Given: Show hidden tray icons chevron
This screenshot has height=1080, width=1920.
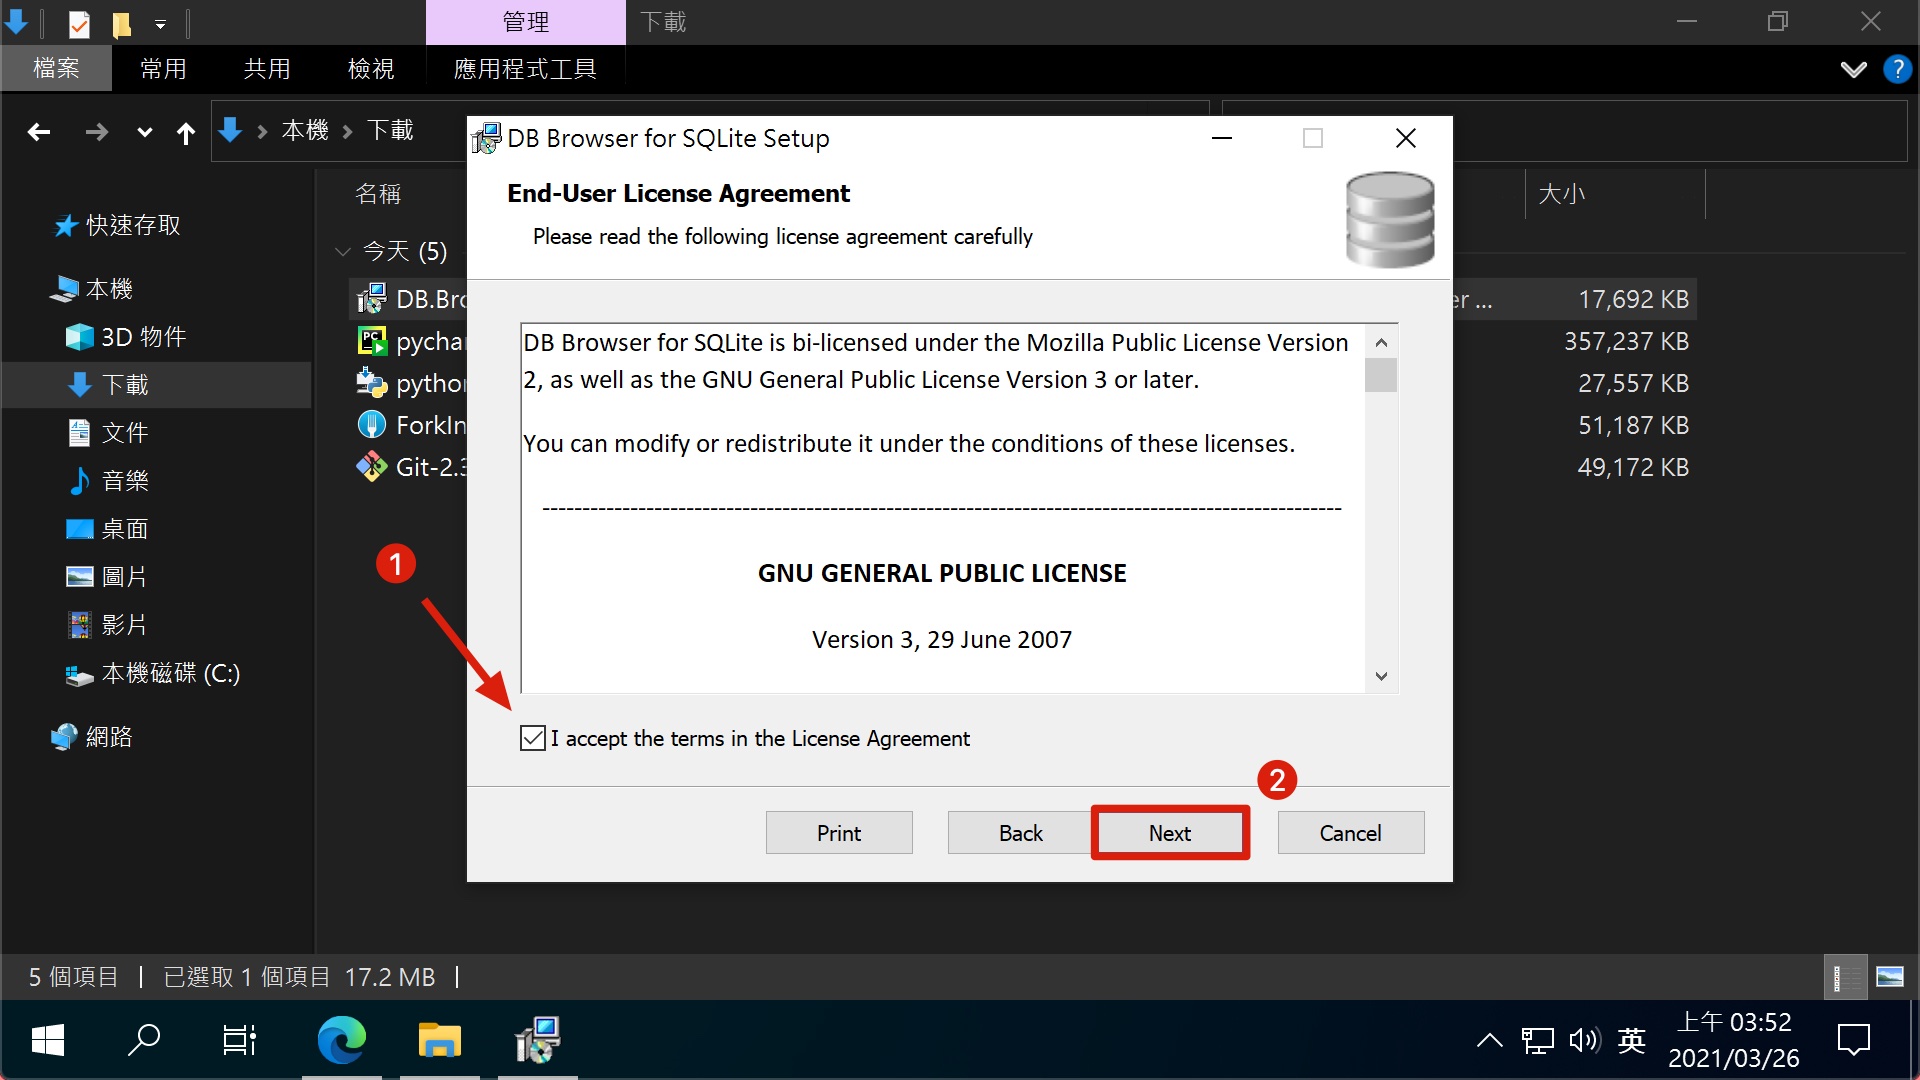Looking at the screenshot, I should (x=1490, y=1040).
